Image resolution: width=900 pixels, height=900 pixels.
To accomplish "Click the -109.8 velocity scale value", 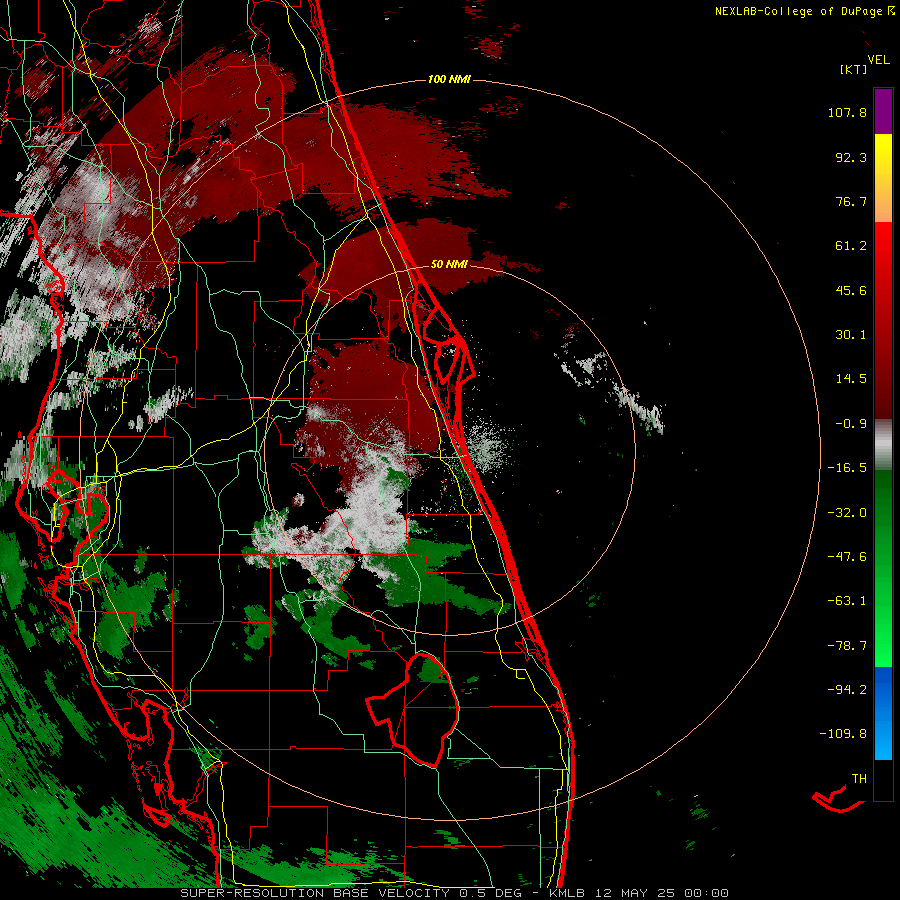I will coord(844,734).
